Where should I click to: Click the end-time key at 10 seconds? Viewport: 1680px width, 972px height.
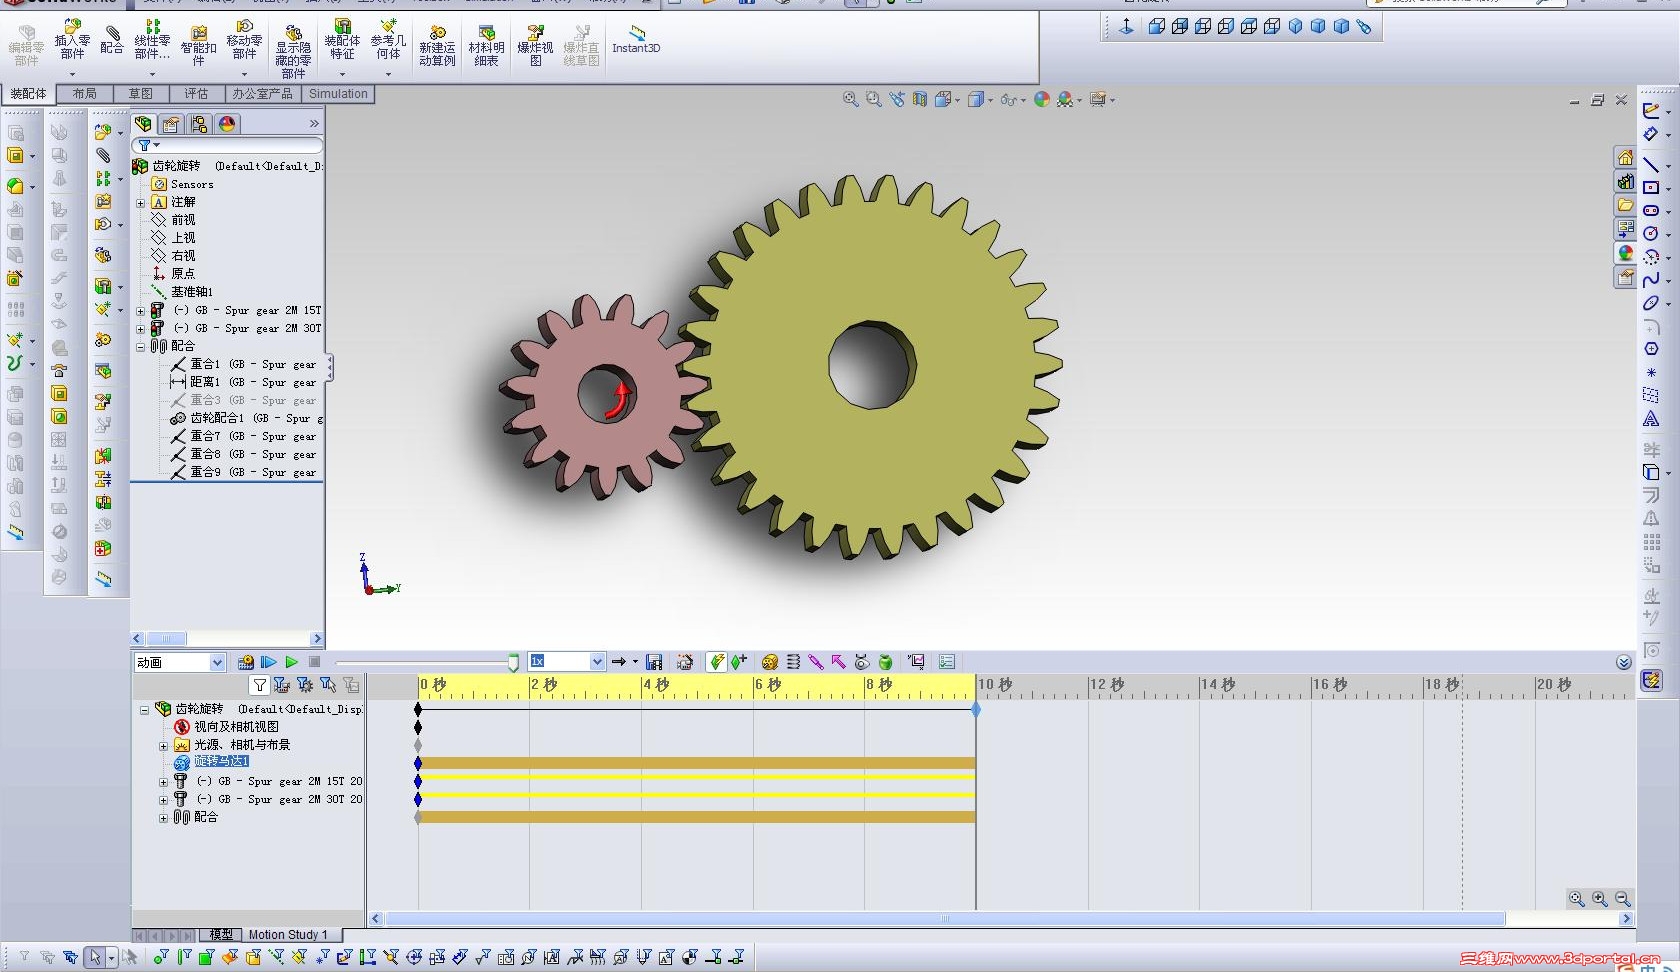(976, 709)
